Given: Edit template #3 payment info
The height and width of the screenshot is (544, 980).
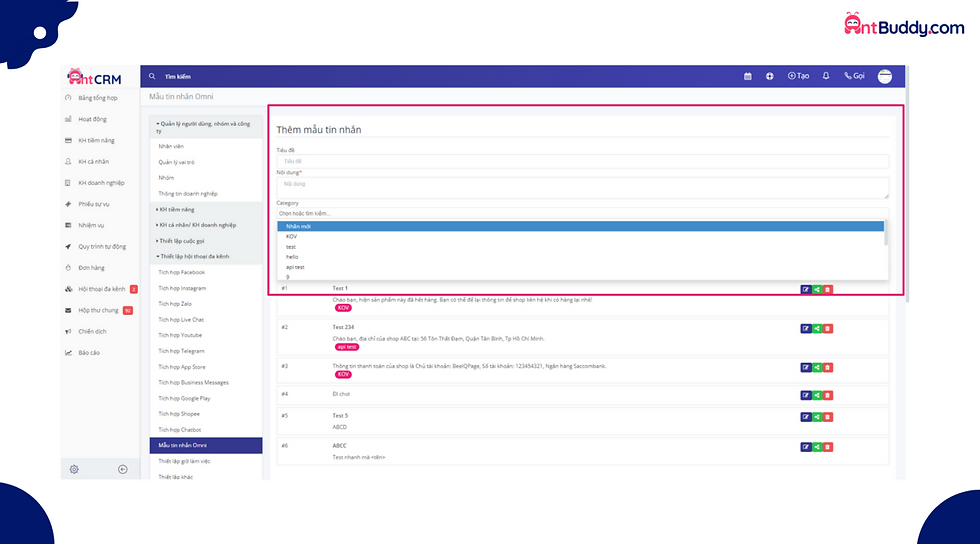Looking at the screenshot, I should (806, 367).
